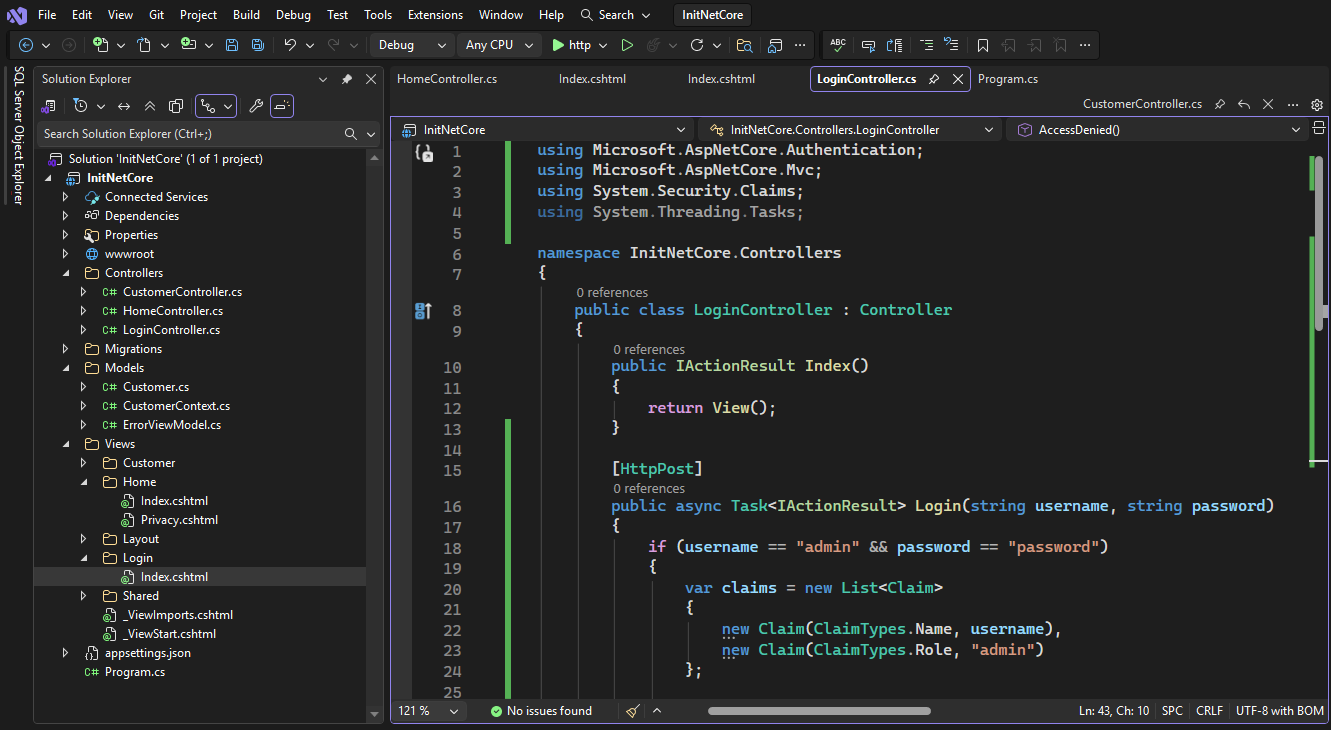Click the code cleanup broom icon
The width and height of the screenshot is (1331, 730).
(x=633, y=711)
